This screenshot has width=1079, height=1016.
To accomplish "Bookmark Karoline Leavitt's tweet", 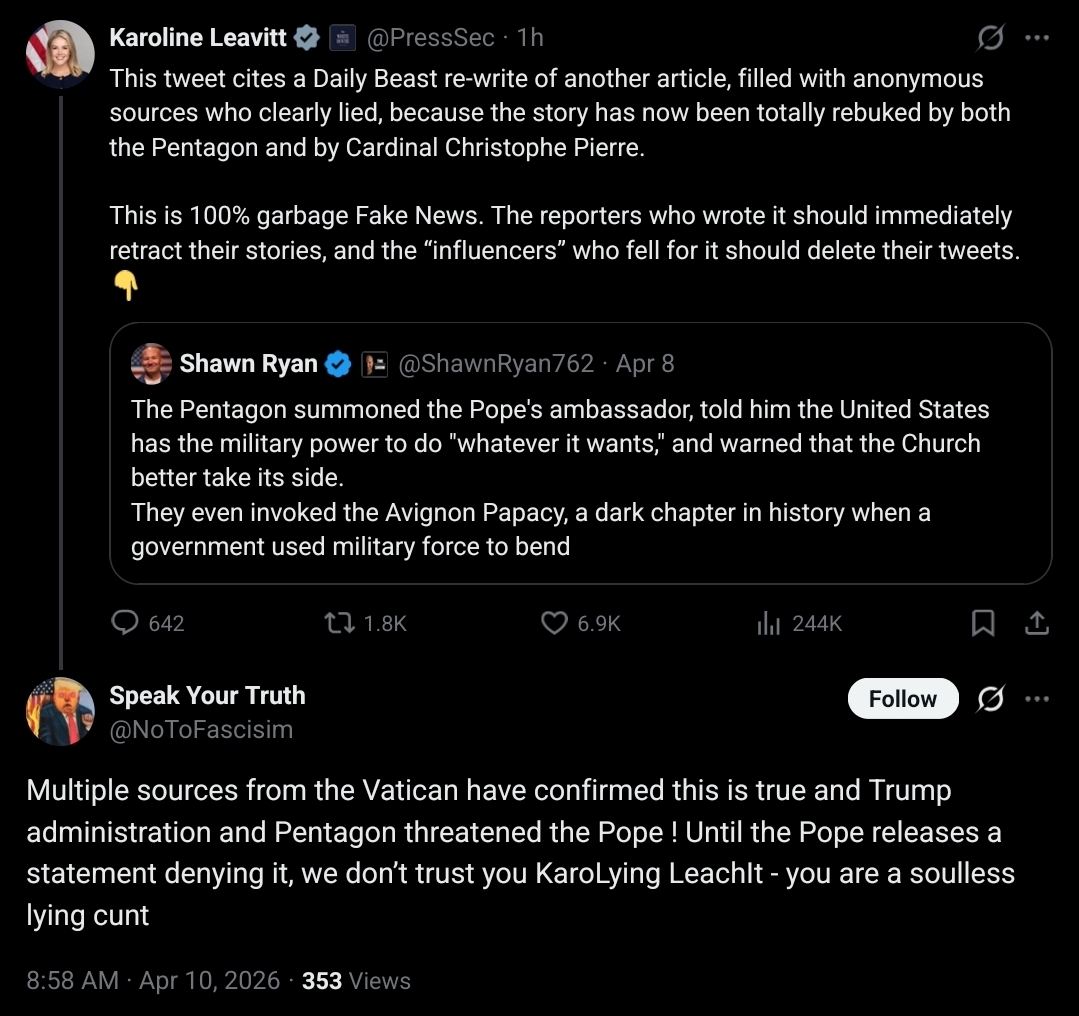I will click(983, 623).
